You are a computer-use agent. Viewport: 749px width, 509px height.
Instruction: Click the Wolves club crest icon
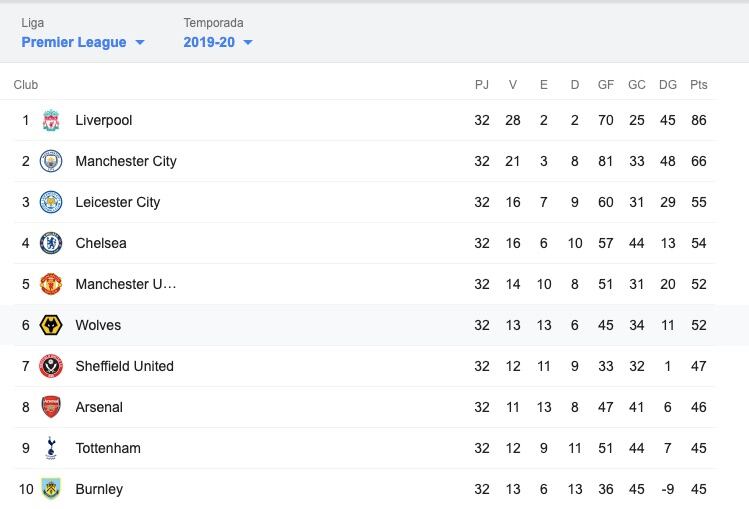[51, 326]
